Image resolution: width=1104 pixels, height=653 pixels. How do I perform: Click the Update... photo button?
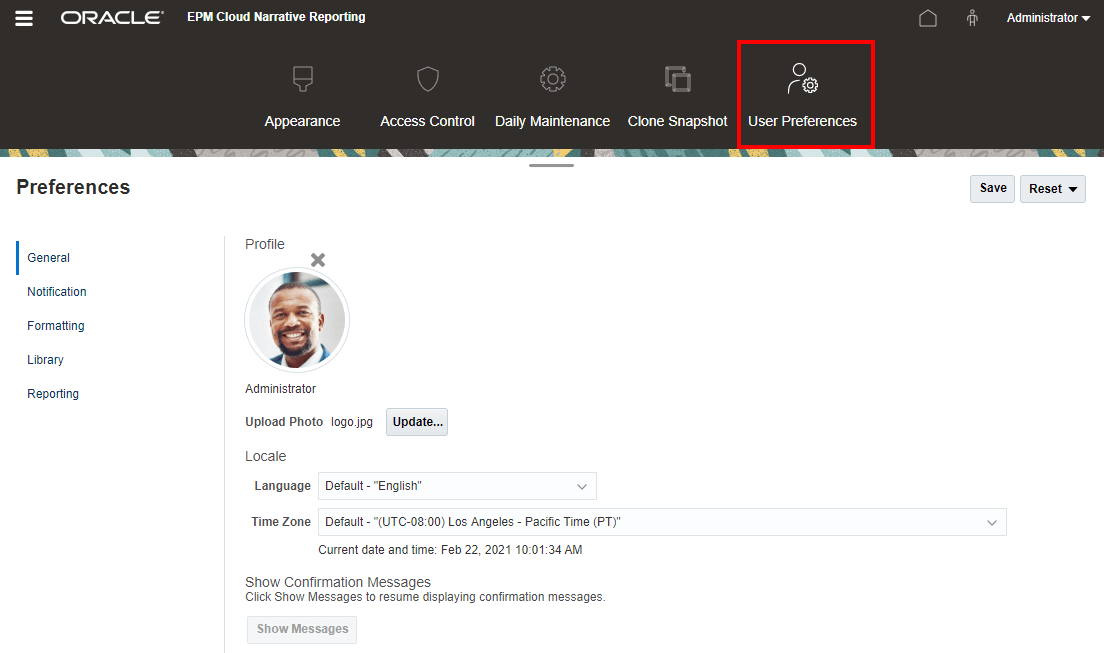[x=417, y=422]
